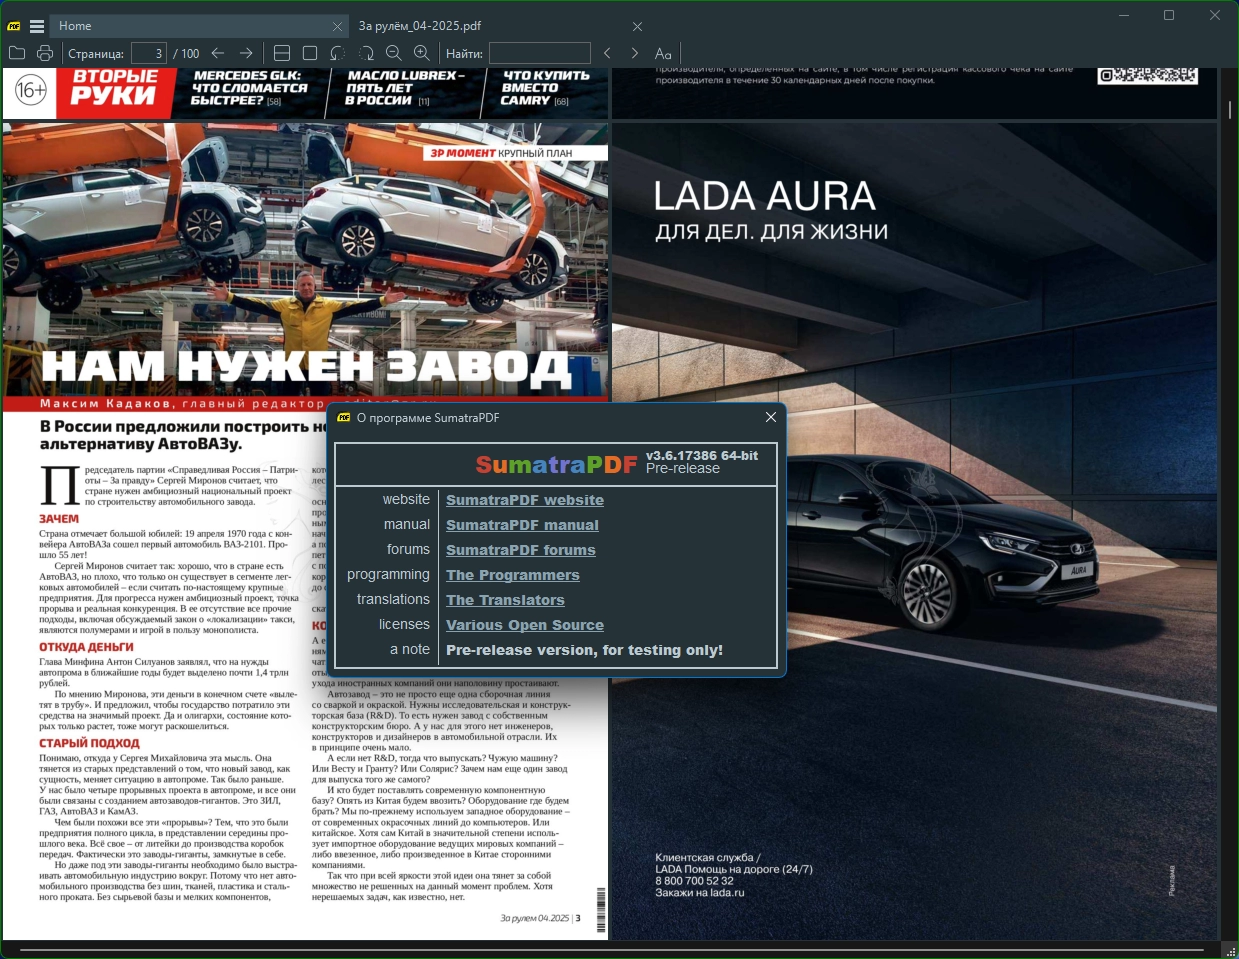Click the SumatraPDF app icon in title bar
The width and height of the screenshot is (1239, 959).
click(14, 26)
